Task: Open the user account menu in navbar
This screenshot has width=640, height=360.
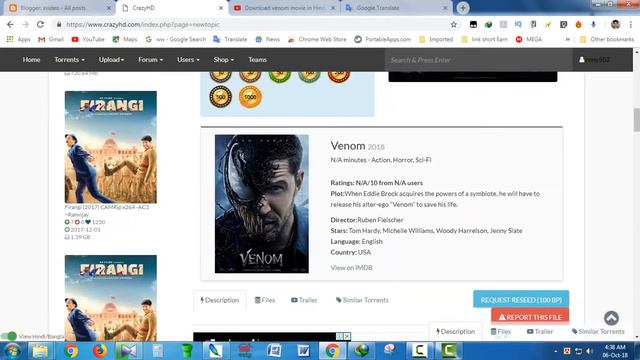Action: (594, 60)
